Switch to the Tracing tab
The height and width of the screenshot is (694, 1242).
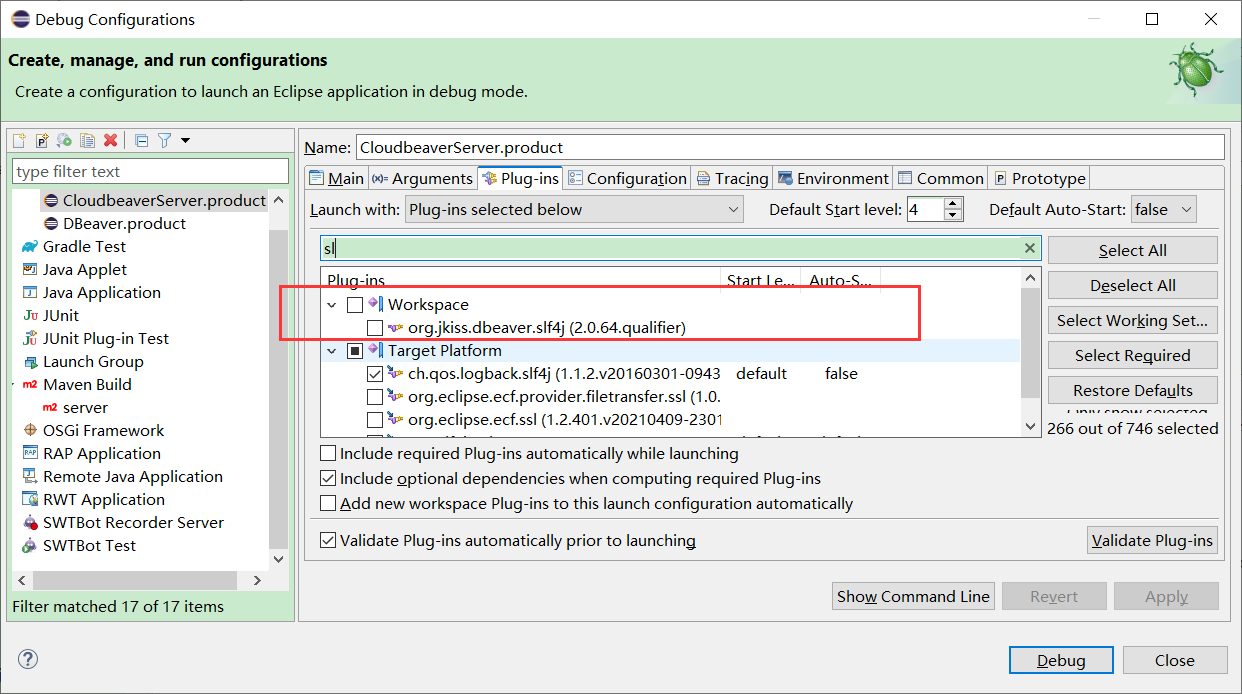pyautogui.click(x=732, y=178)
